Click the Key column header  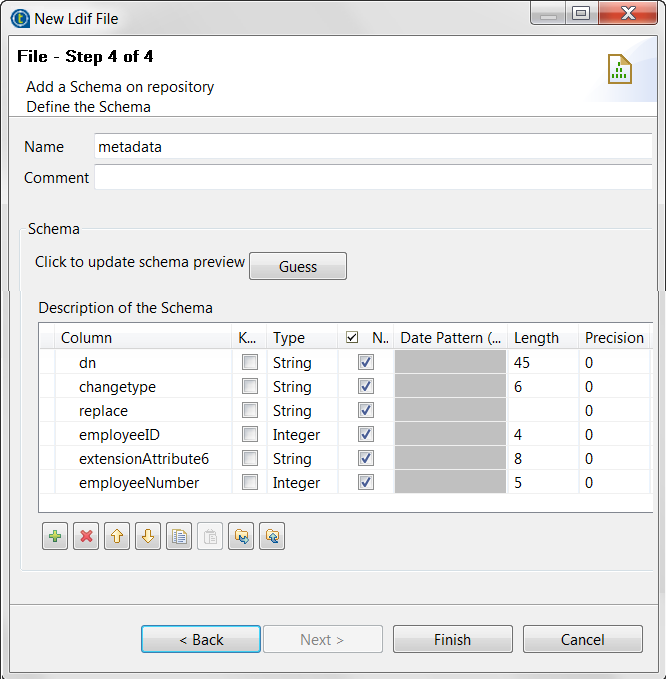(249, 337)
